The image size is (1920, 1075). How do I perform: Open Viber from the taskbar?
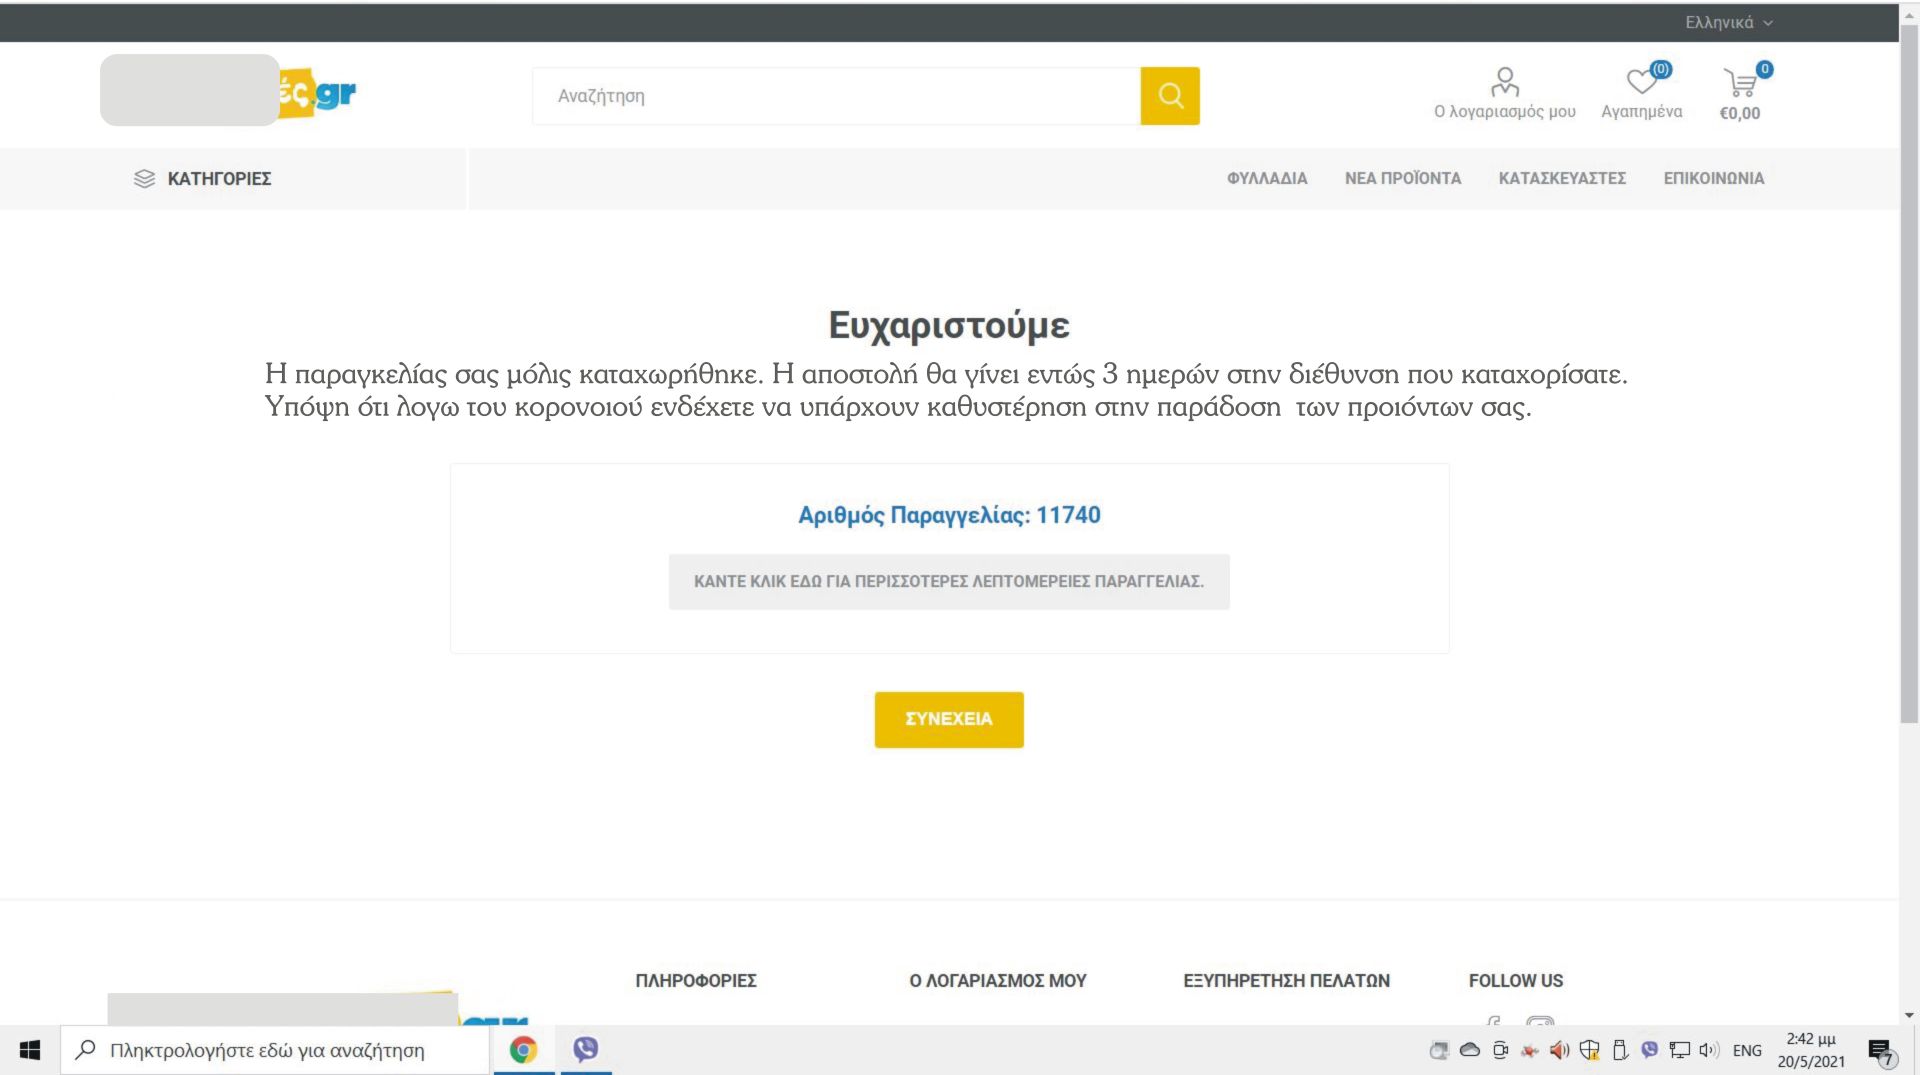586,1049
